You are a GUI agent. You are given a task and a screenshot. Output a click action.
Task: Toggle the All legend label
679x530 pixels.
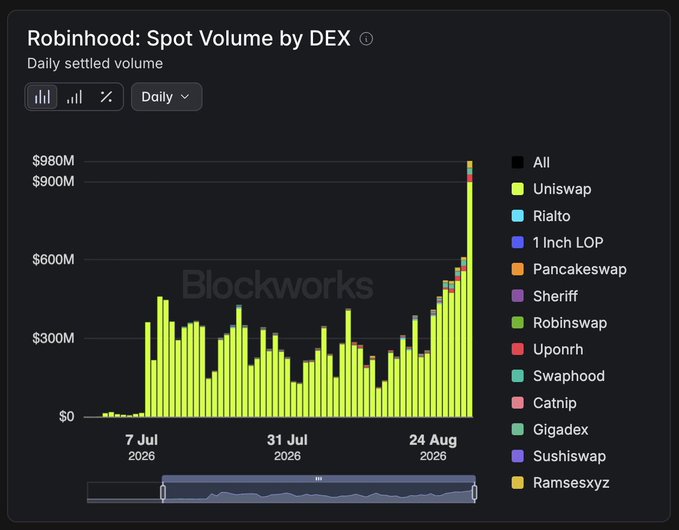point(541,162)
